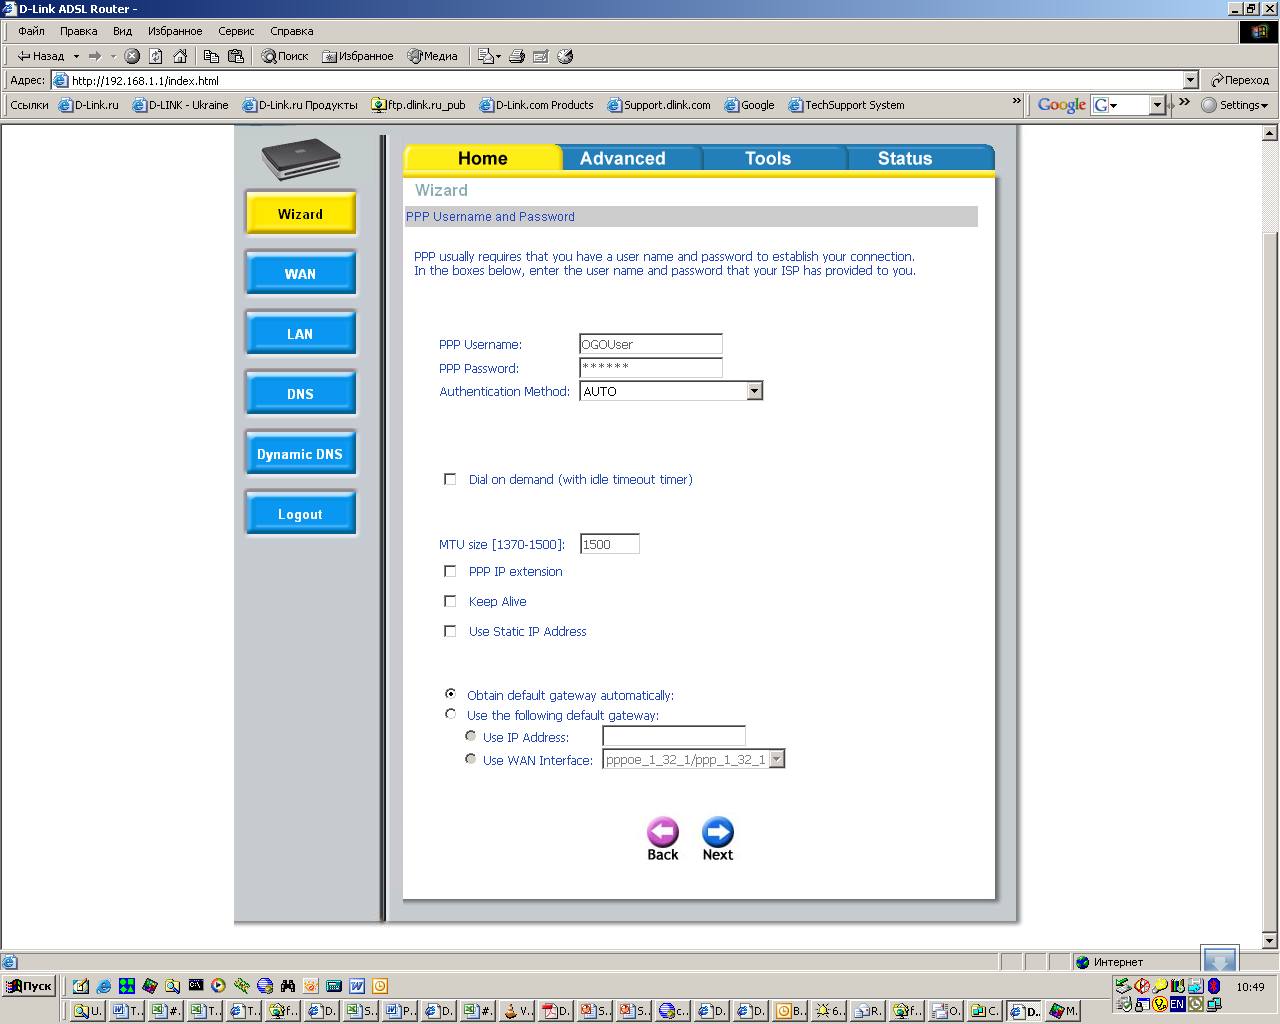The height and width of the screenshot is (1024, 1280).
Task: Enable Dial on demand checkbox
Action: click(450, 479)
